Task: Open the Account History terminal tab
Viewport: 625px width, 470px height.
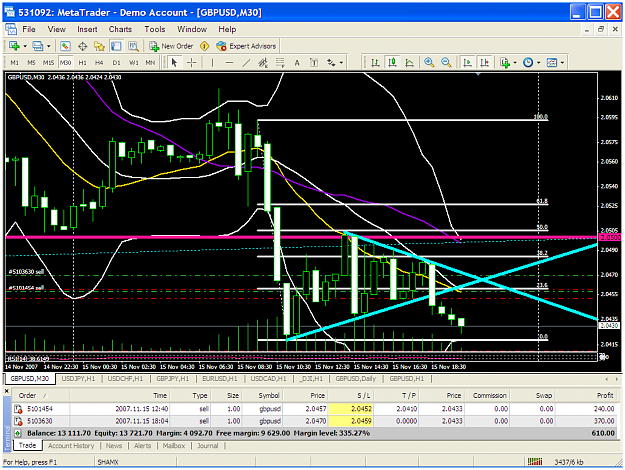Action: pos(71,446)
